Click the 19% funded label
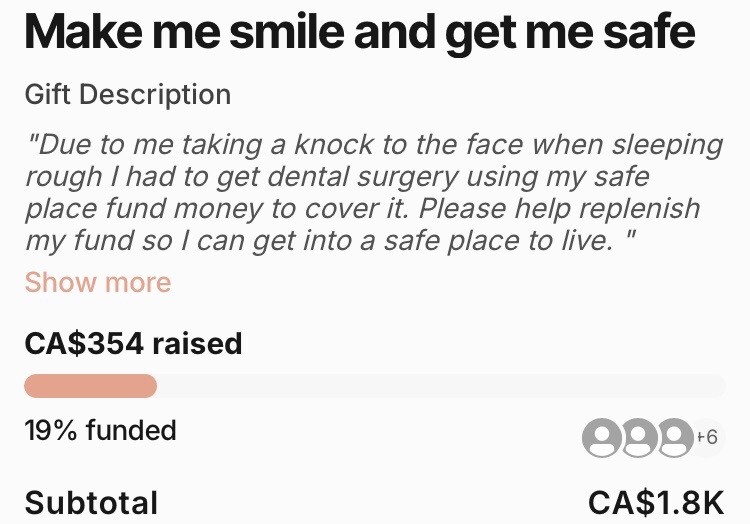 click(x=100, y=431)
